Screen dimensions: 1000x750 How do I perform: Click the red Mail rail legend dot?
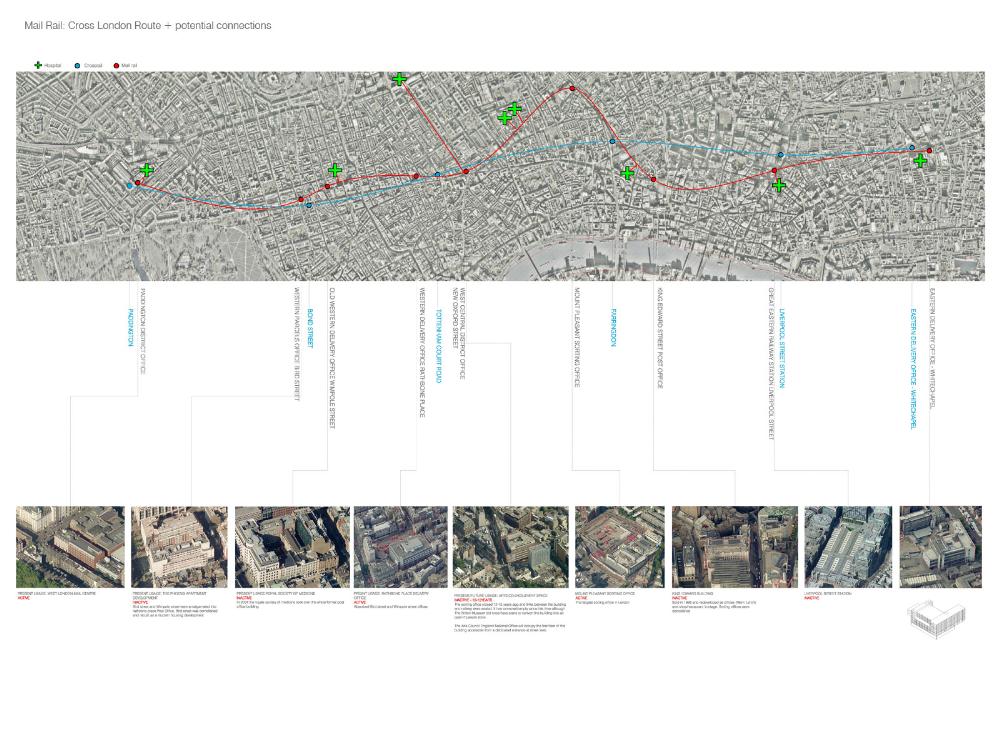pos(117,65)
